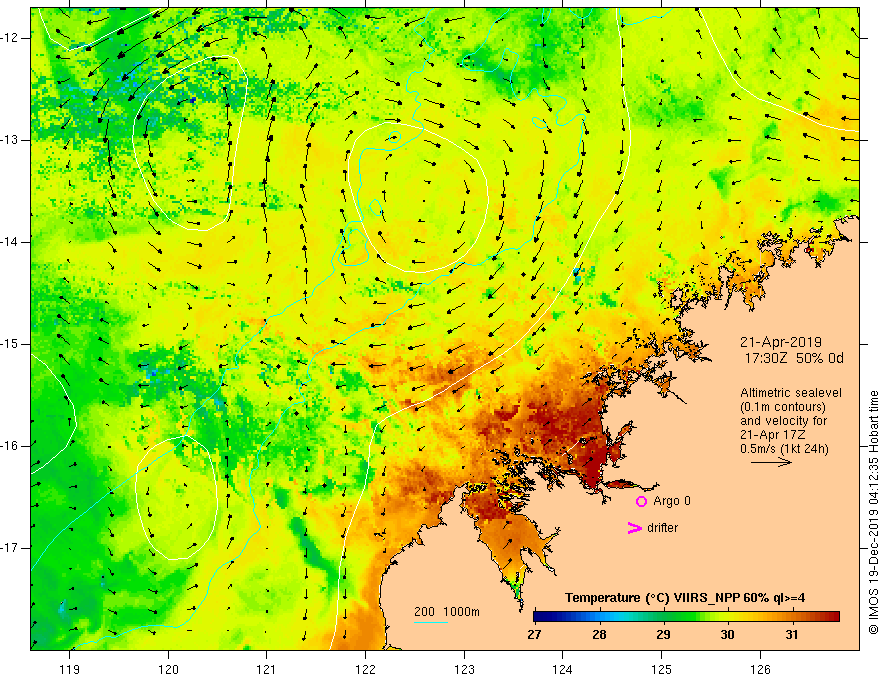The image size is (880, 680).
Task: Click longitude axis label 119
Action: click(70, 669)
